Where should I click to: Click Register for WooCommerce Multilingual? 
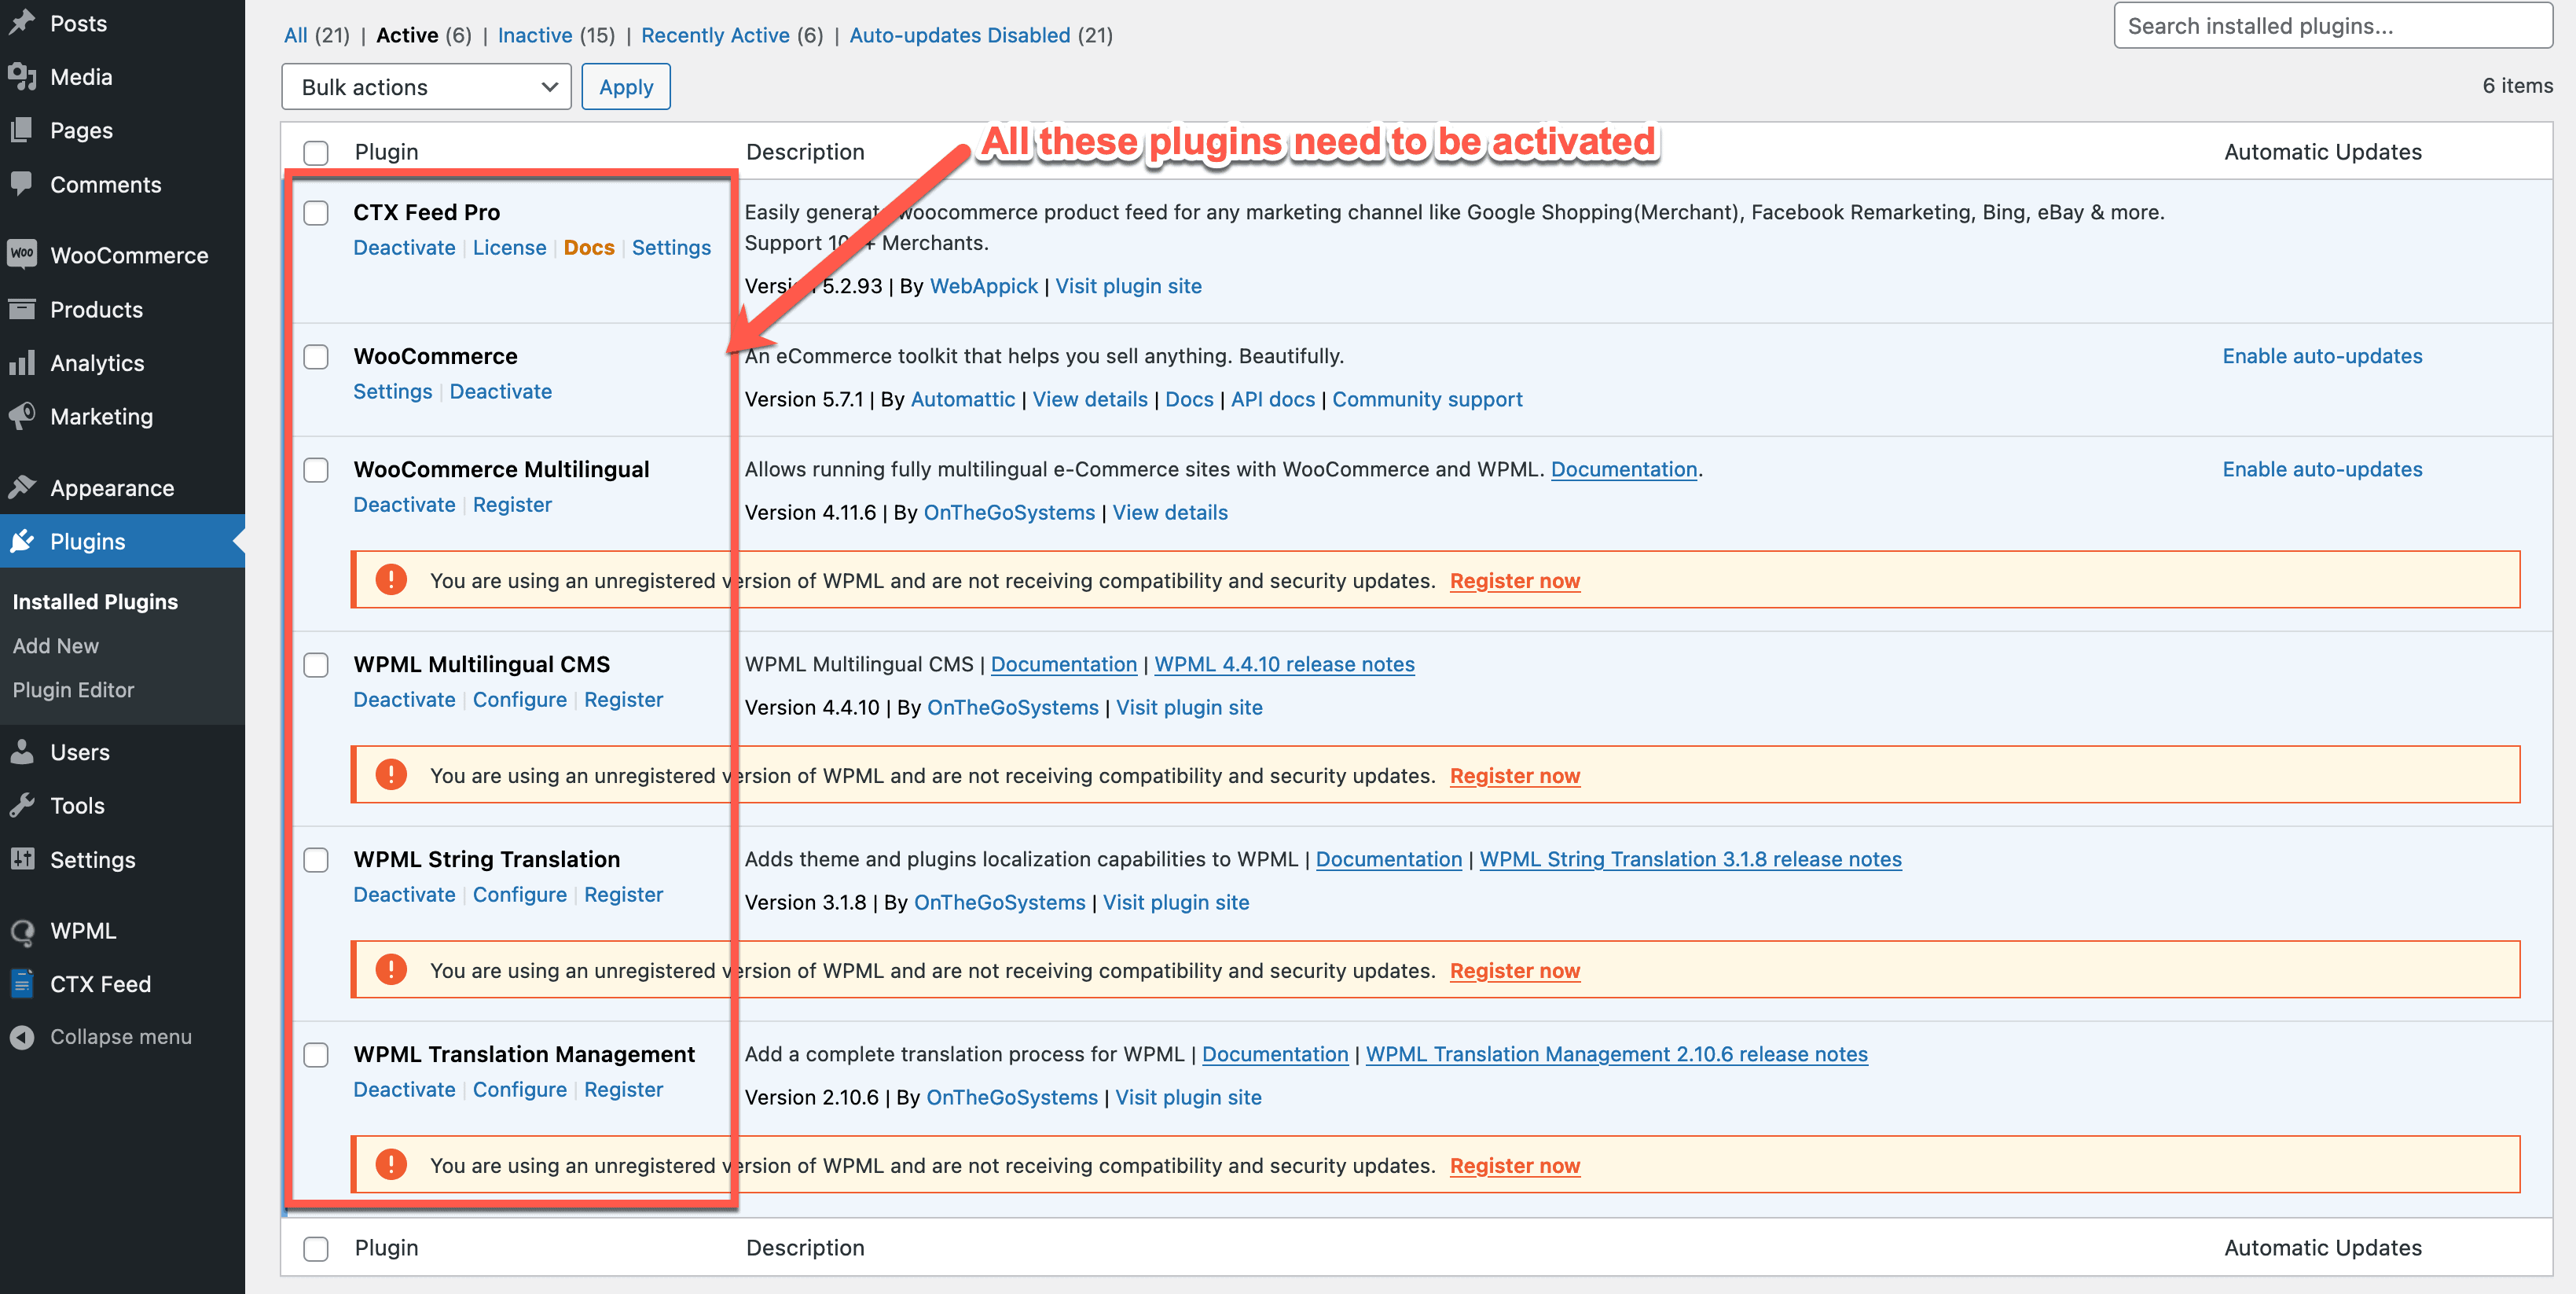point(512,504)
